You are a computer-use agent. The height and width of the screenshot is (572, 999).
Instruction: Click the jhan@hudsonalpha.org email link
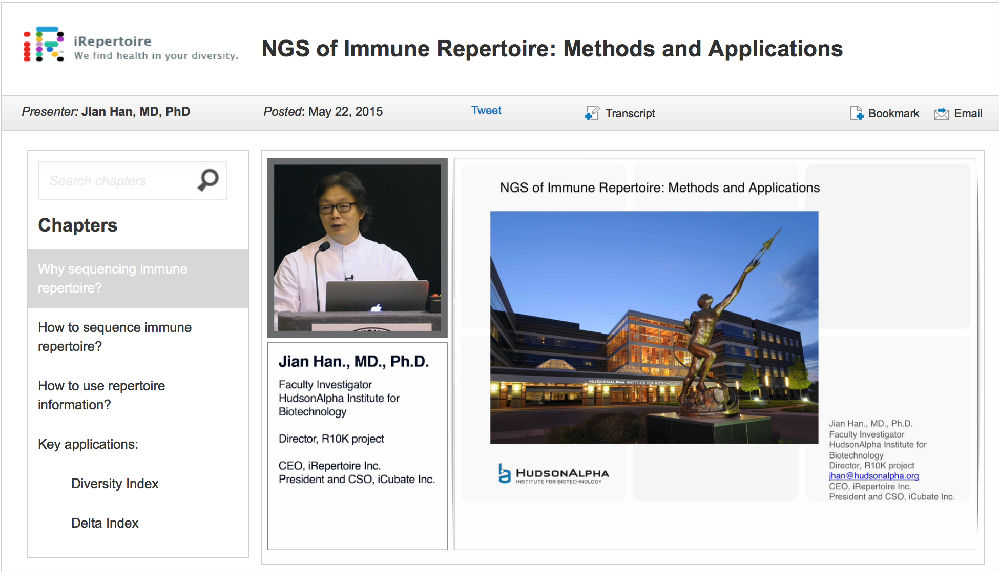coord(873,476)
